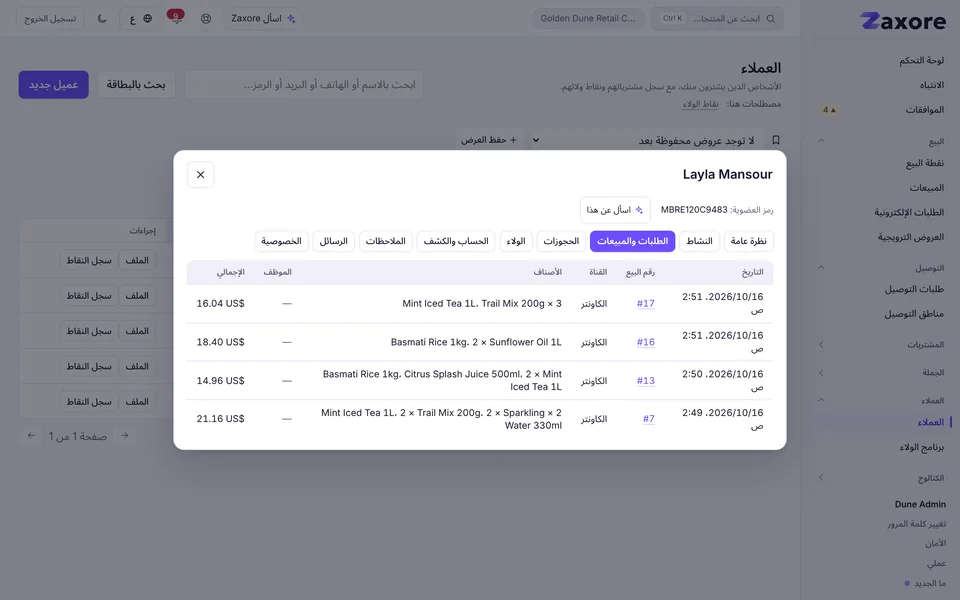Screen dimensions: 960x600
Task: Click the الإجمالي column header
Action: click(x=230, y=272)
